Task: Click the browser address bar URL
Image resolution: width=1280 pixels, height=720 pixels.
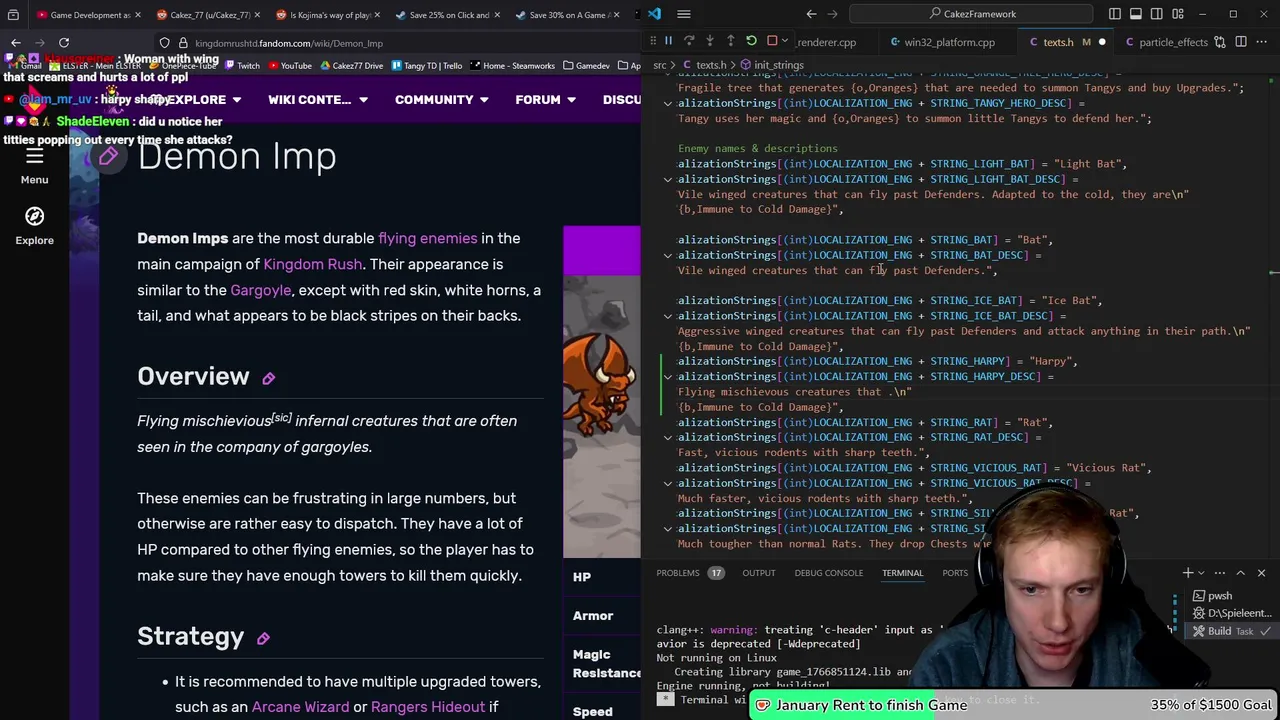Action: pyautogui.click(x=289, y=43)
